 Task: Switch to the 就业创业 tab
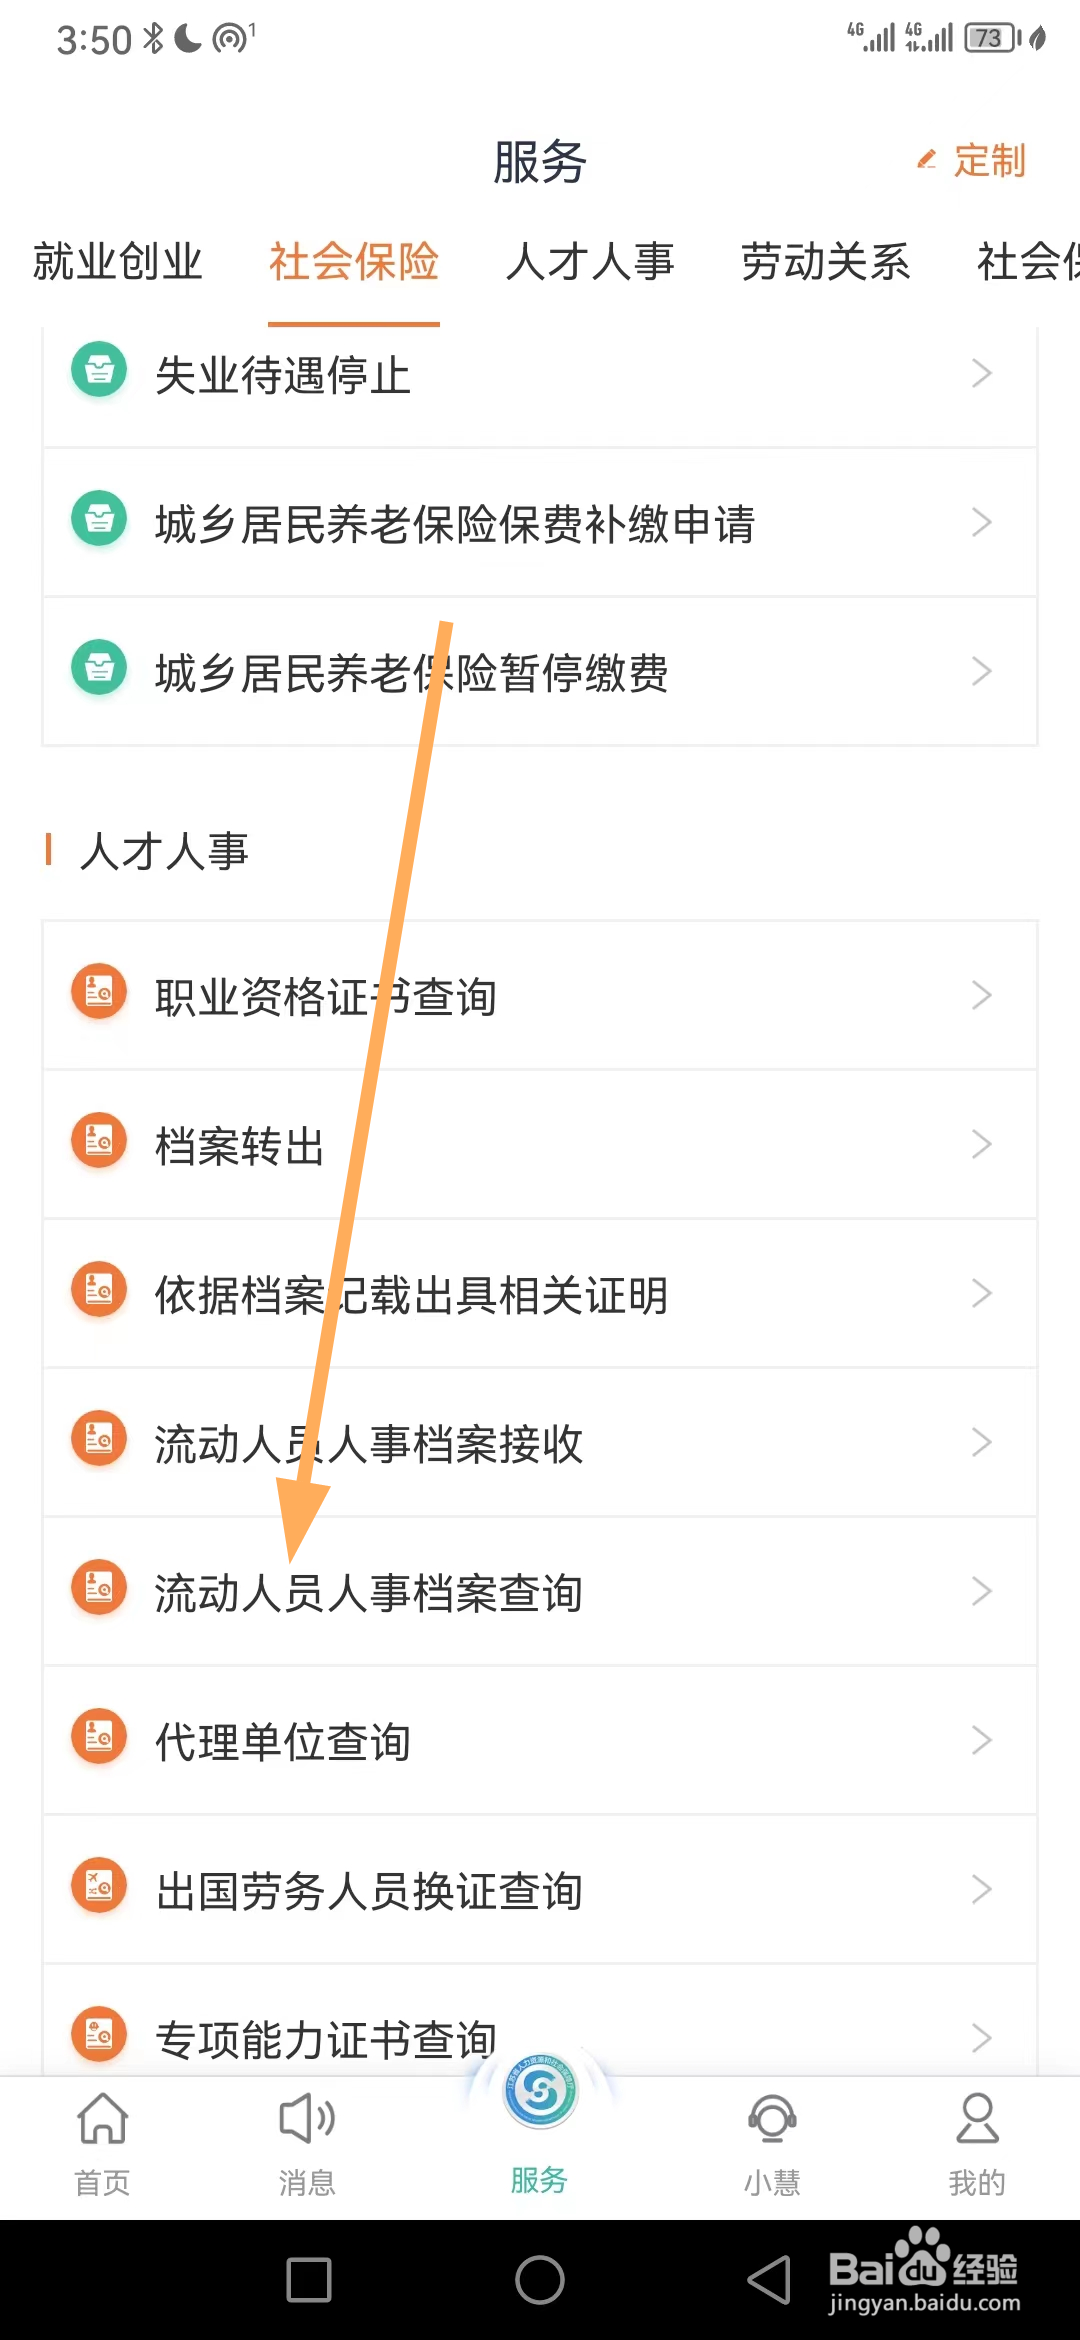tap(118, 262)
